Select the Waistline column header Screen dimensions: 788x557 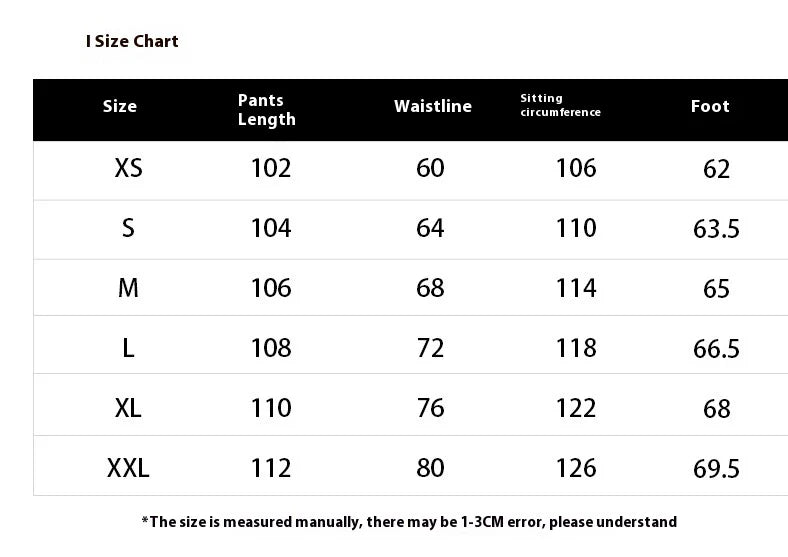[432, 106]
